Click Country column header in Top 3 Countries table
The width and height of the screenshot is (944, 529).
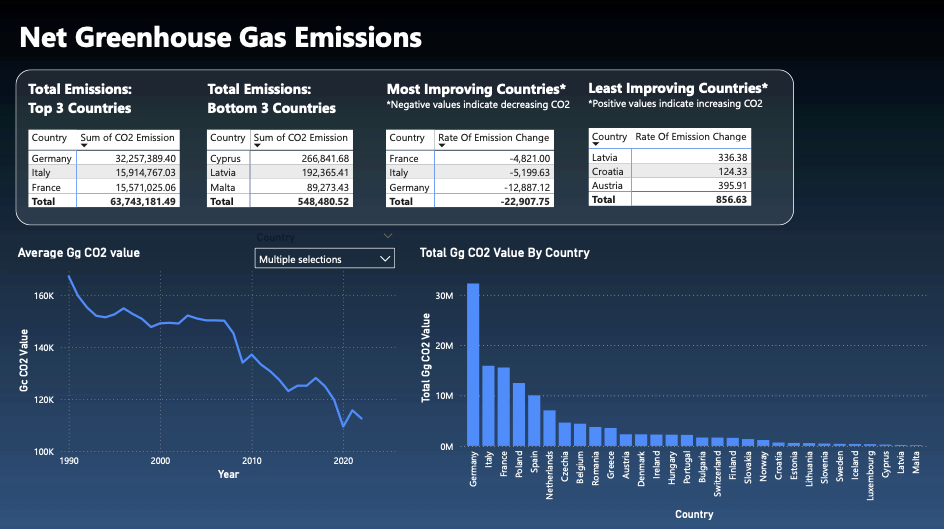click(49, 138)
